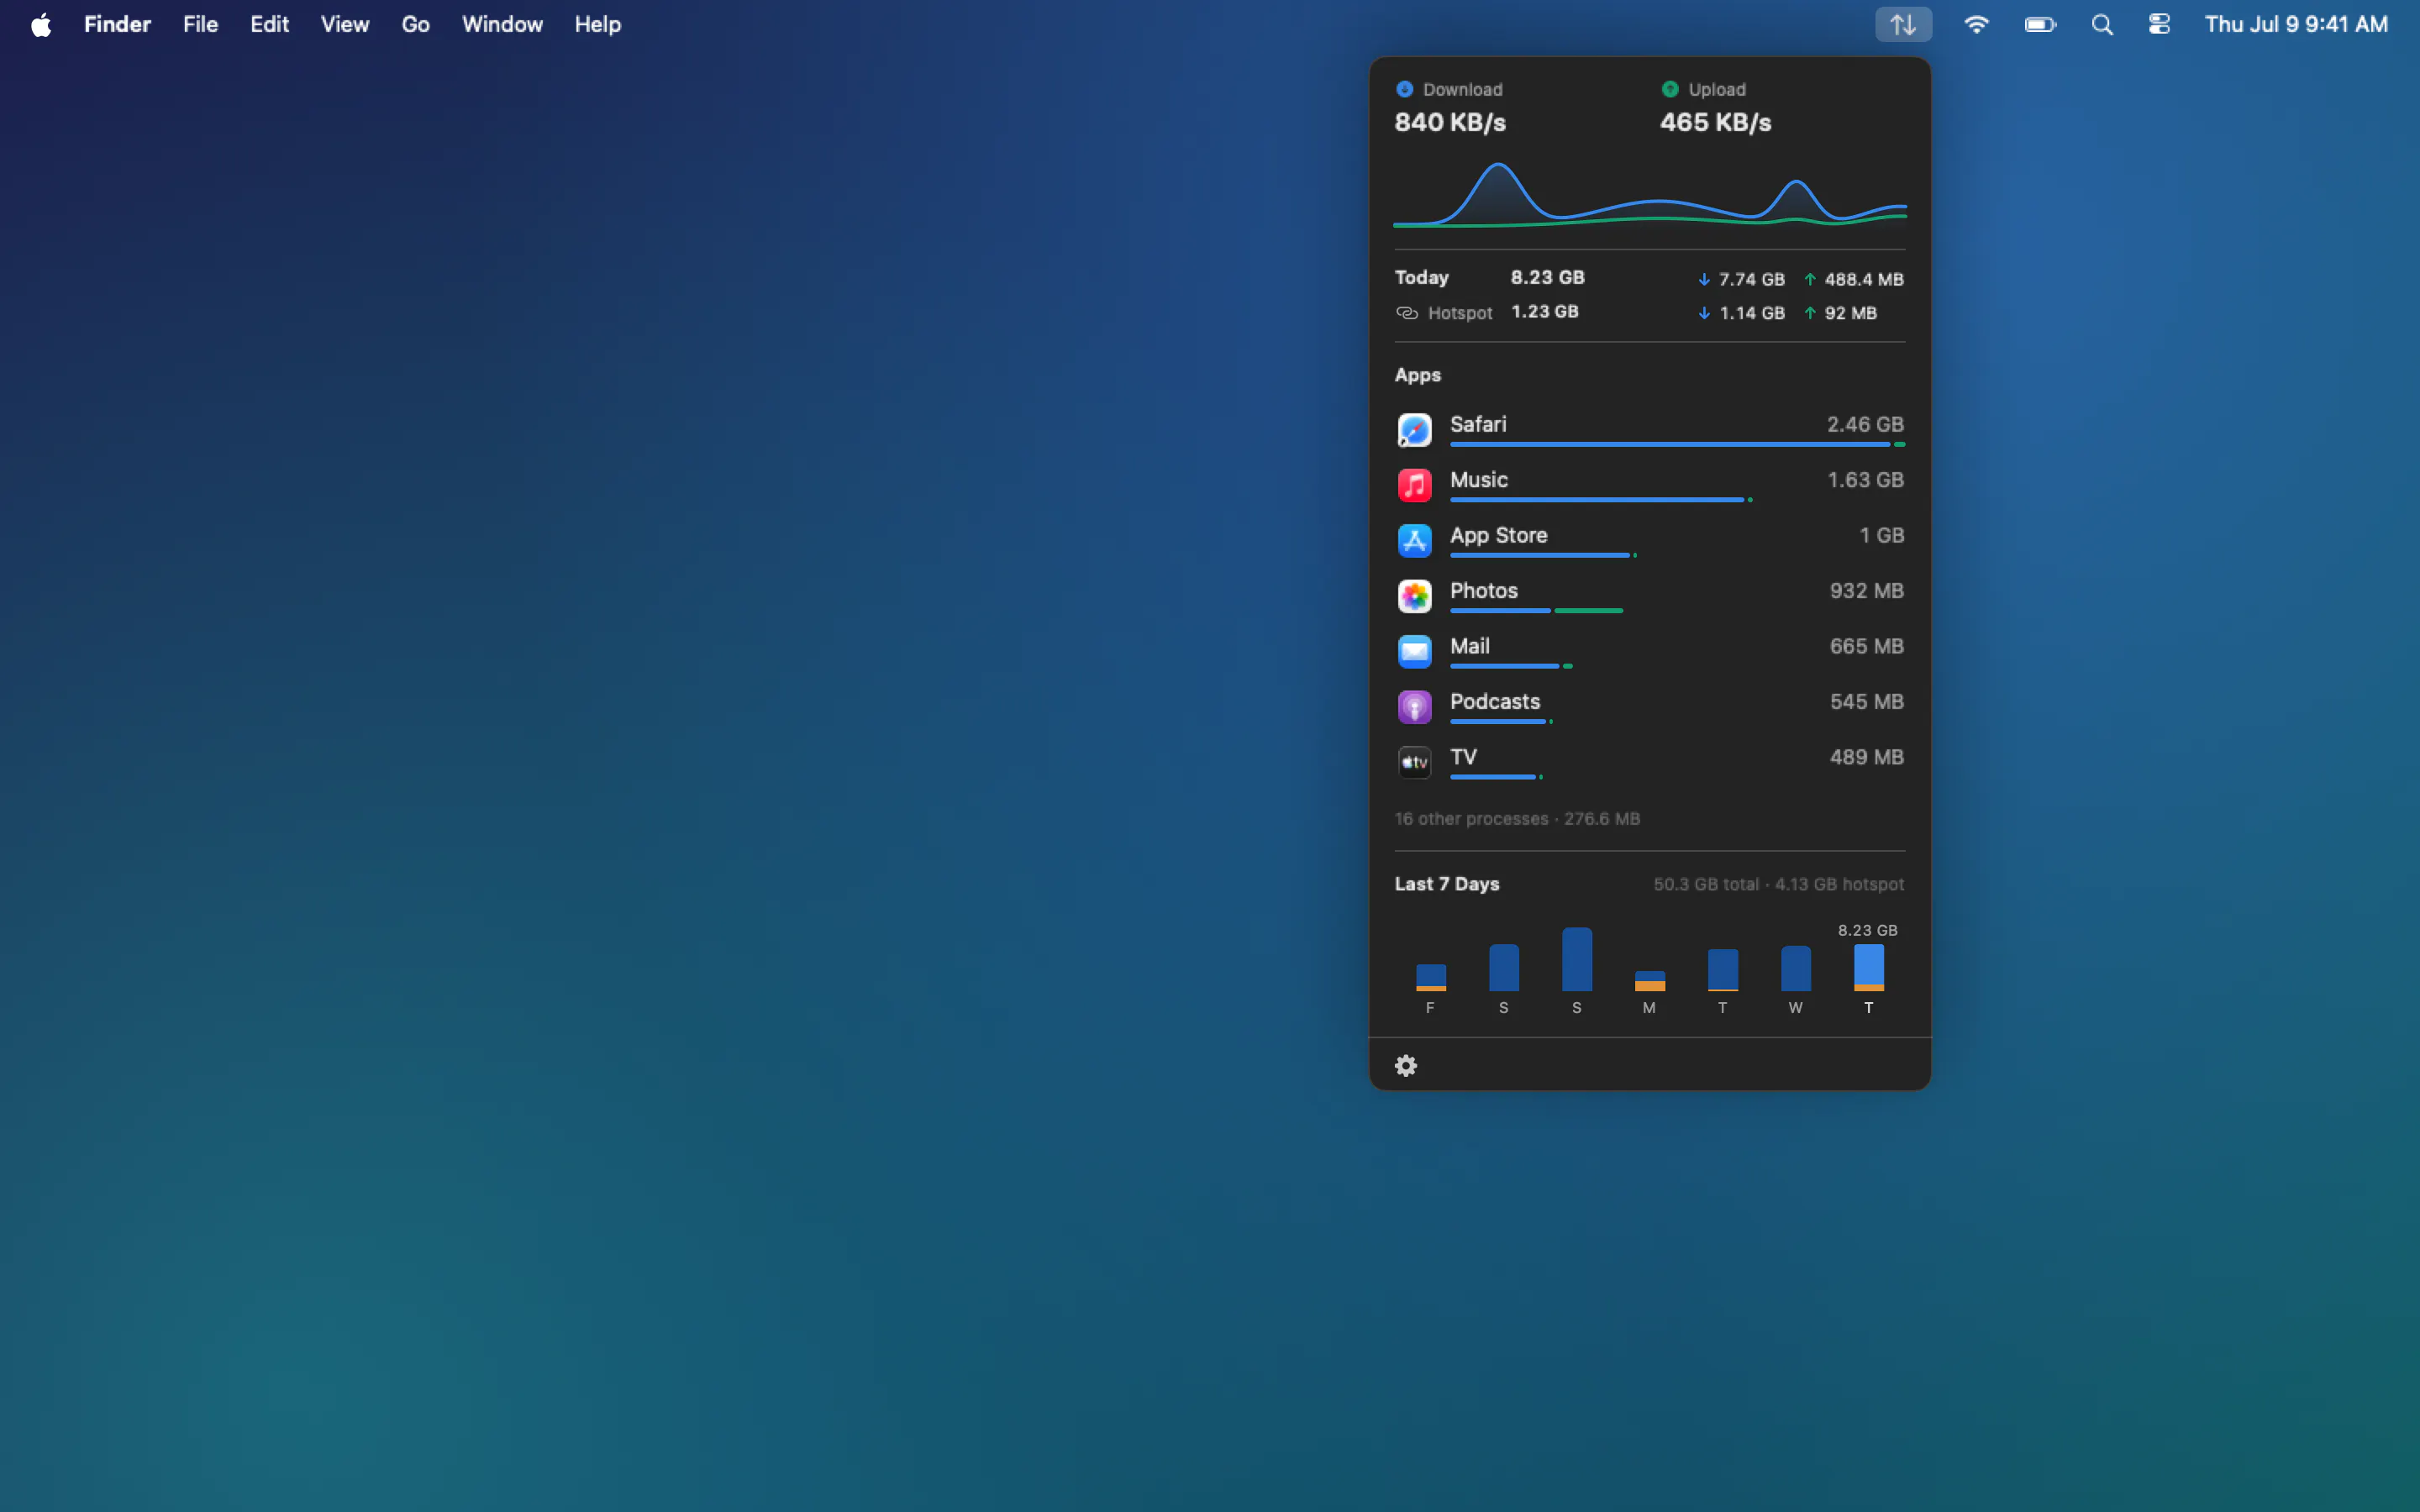Click '50.3 GB total · 4.13 GB hotspot' summary

tap(1778, 885)
